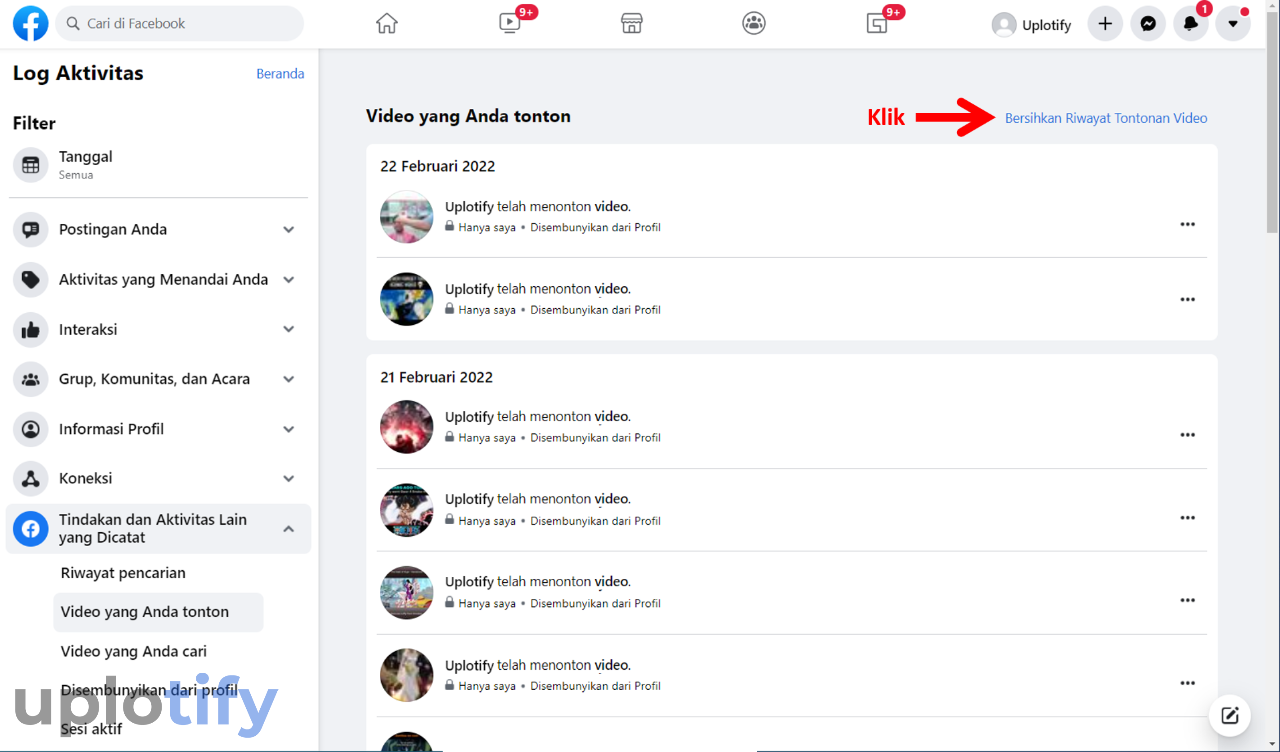This screenshot has height=752, width=1280.
Task: Open the account dropdown arrow menu
Action: tap(1233, 24)
